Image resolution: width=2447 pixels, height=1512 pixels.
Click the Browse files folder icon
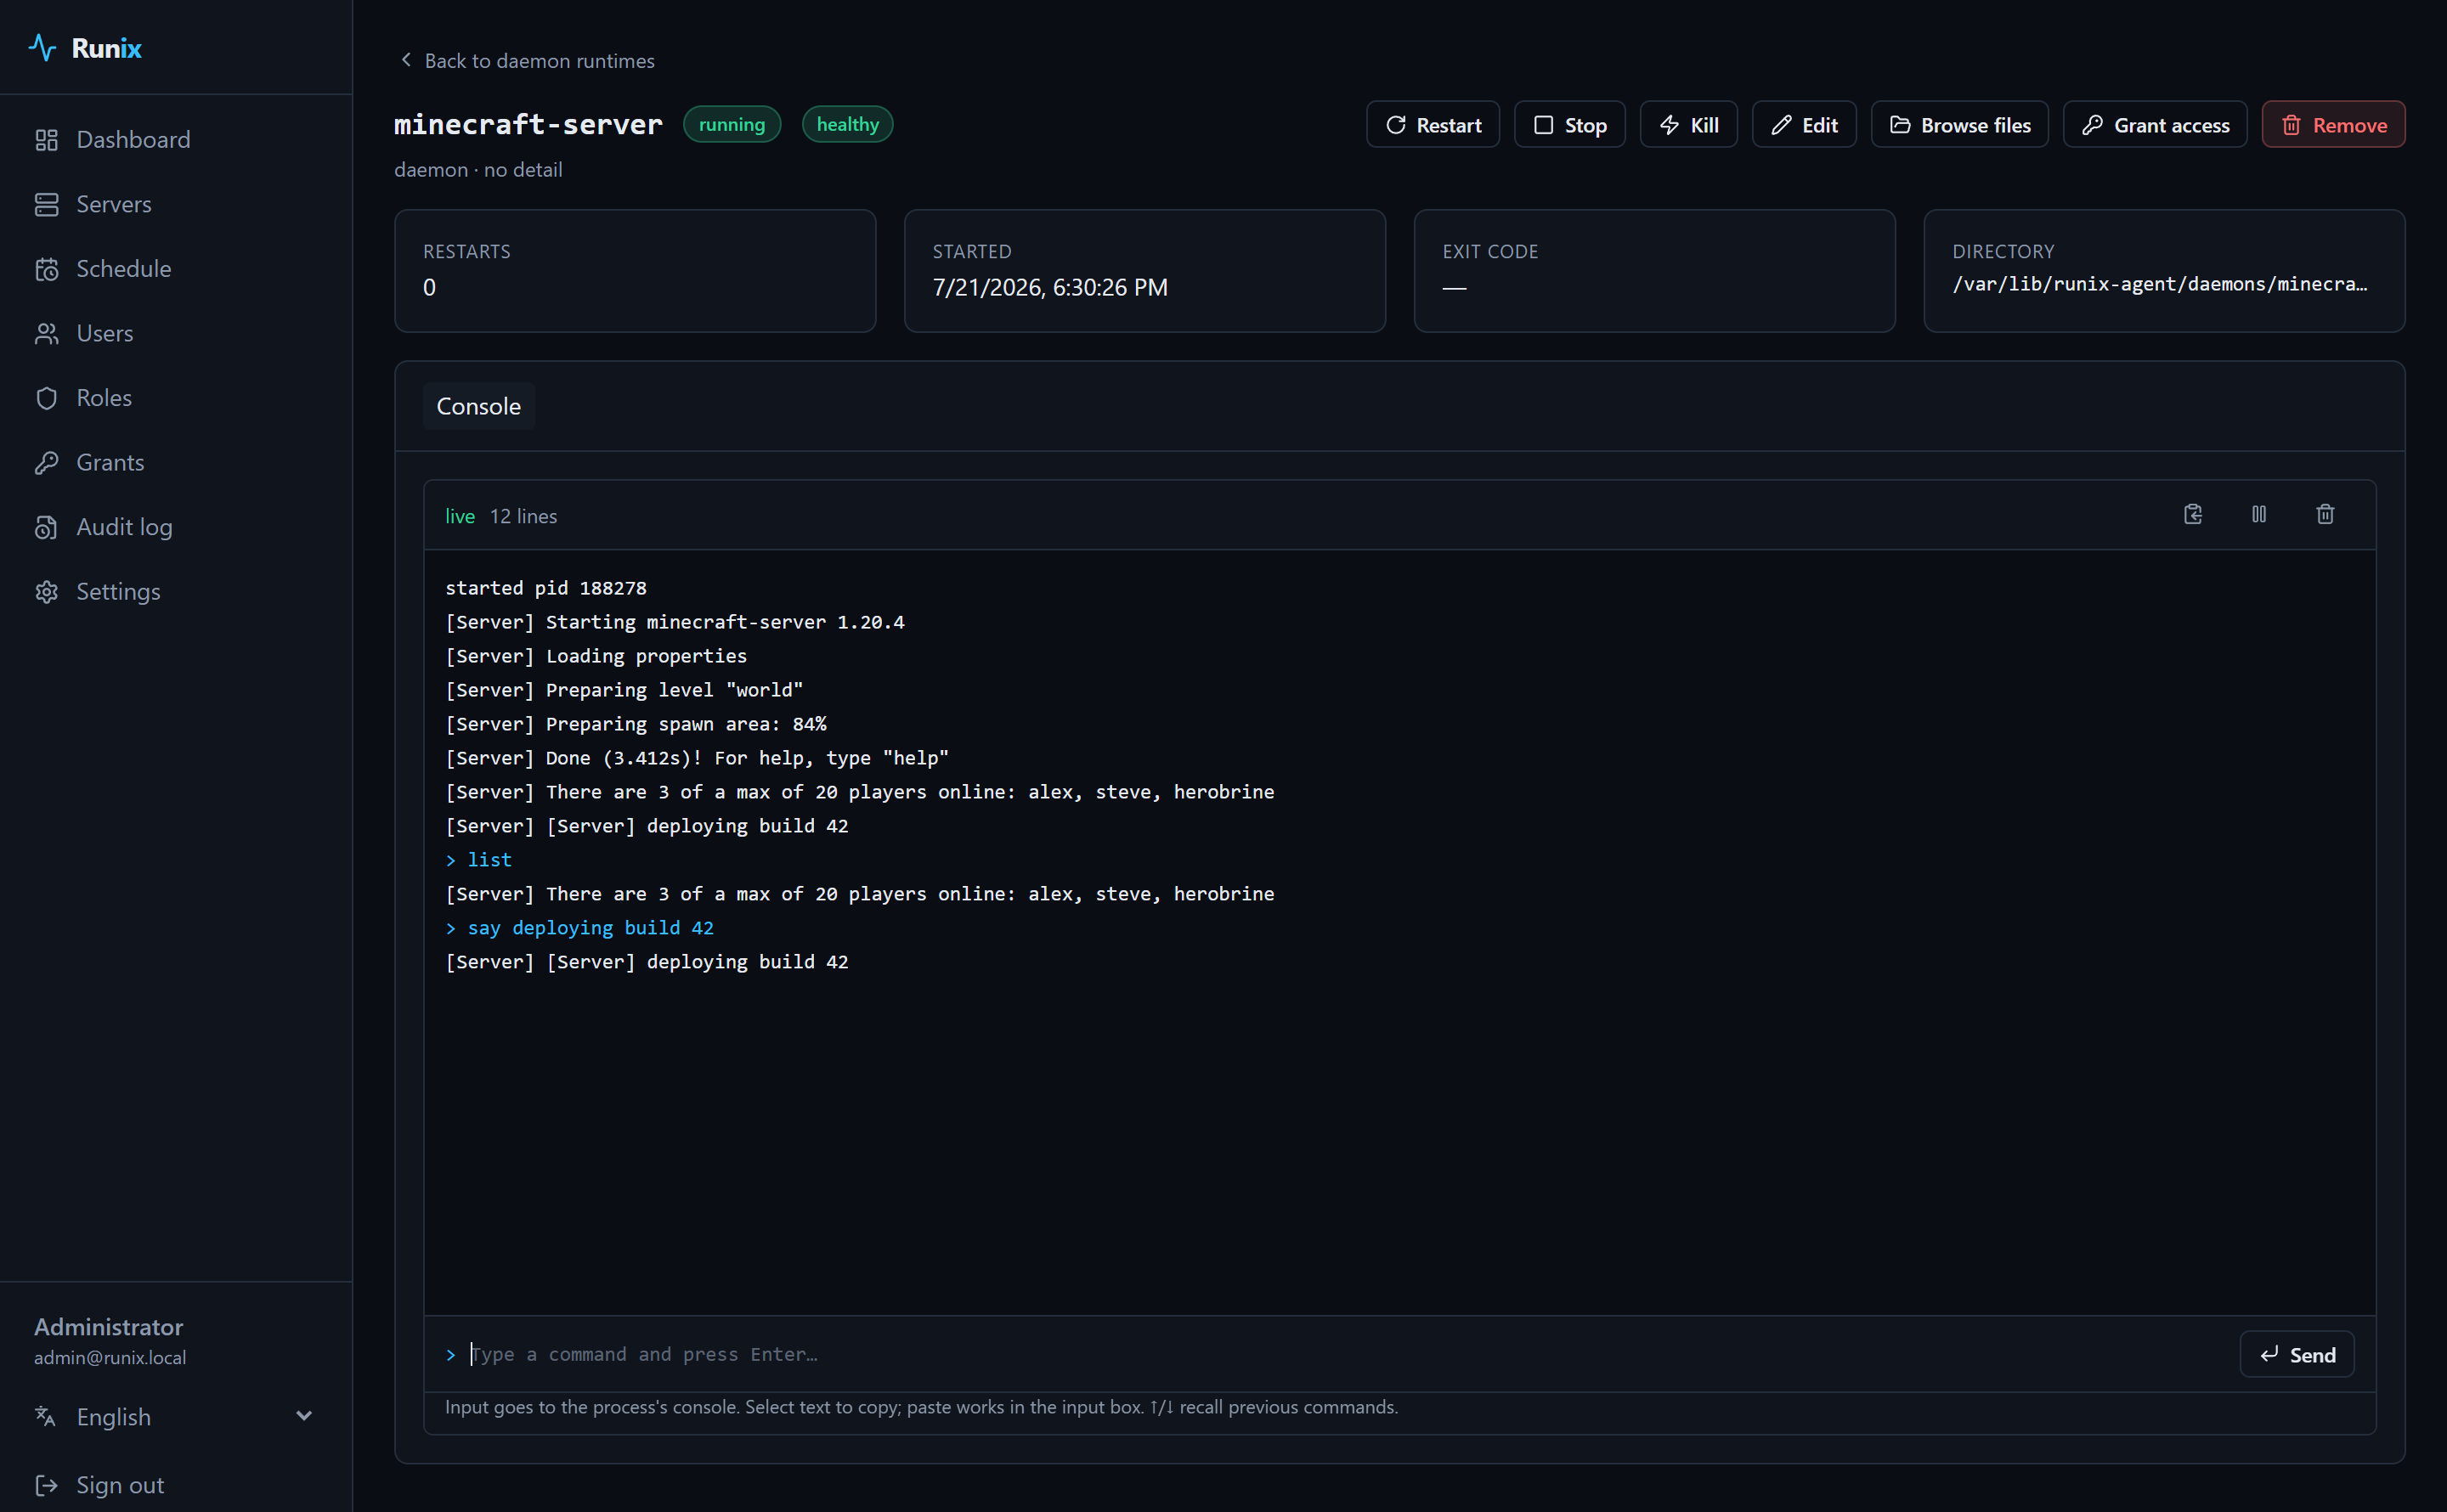pos(1899,125)
